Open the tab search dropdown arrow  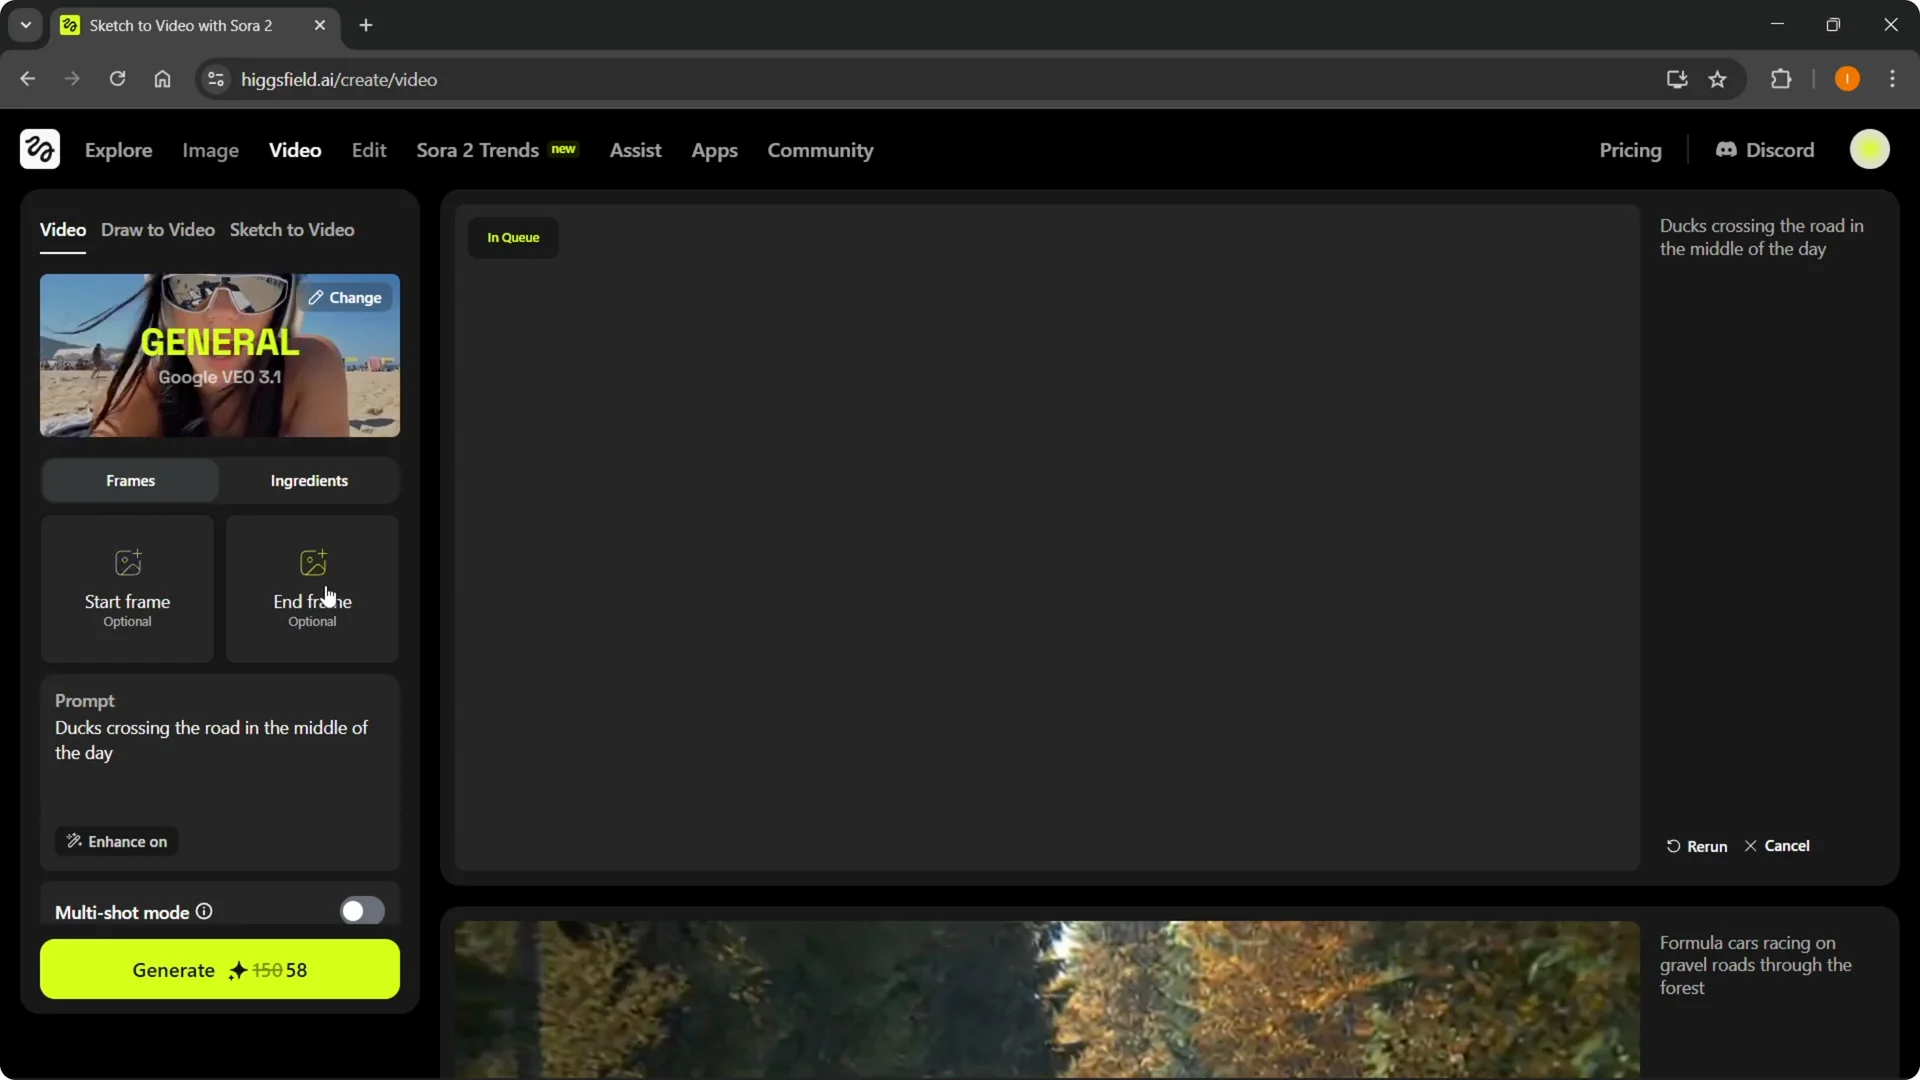point(25,24)
